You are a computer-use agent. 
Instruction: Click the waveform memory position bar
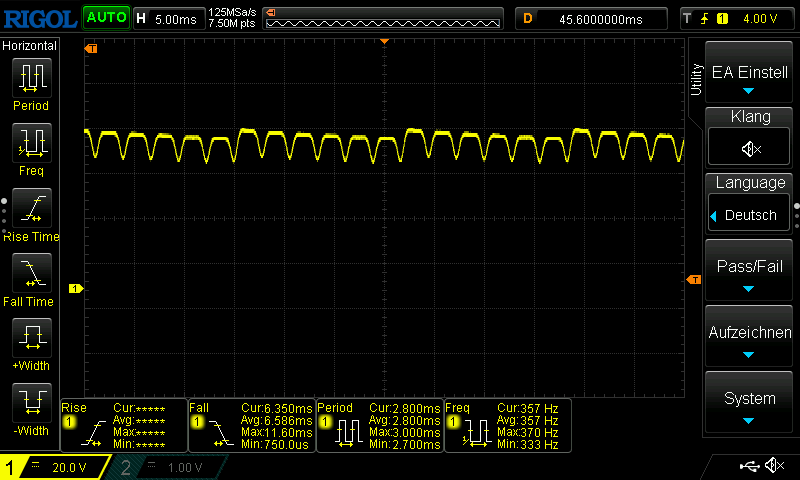384,18
